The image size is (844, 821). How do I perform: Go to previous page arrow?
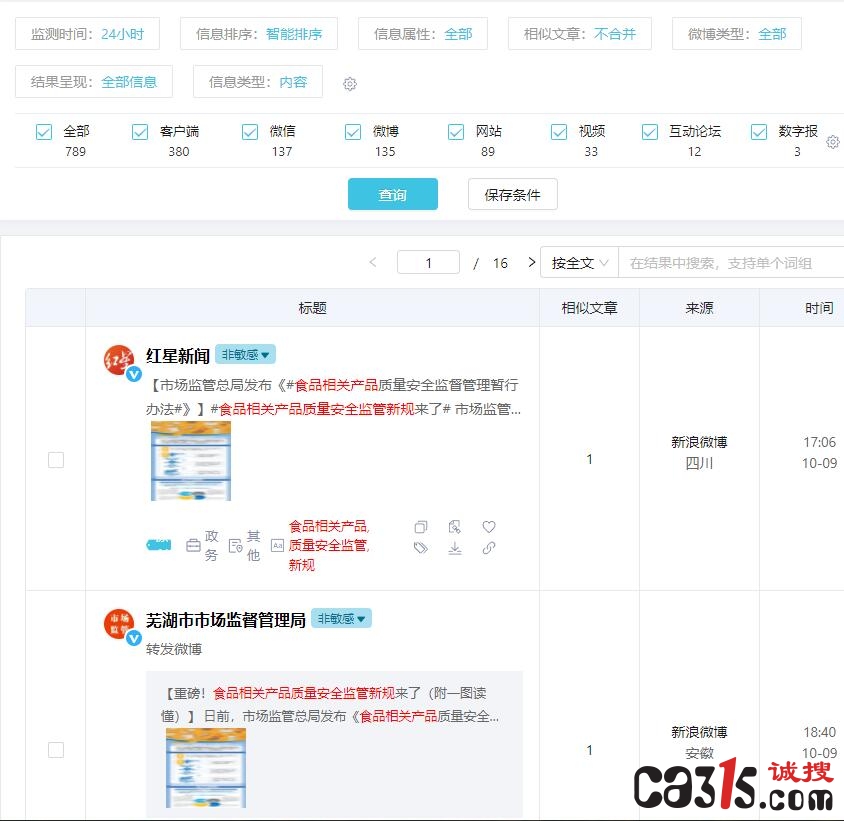point(372,262)
